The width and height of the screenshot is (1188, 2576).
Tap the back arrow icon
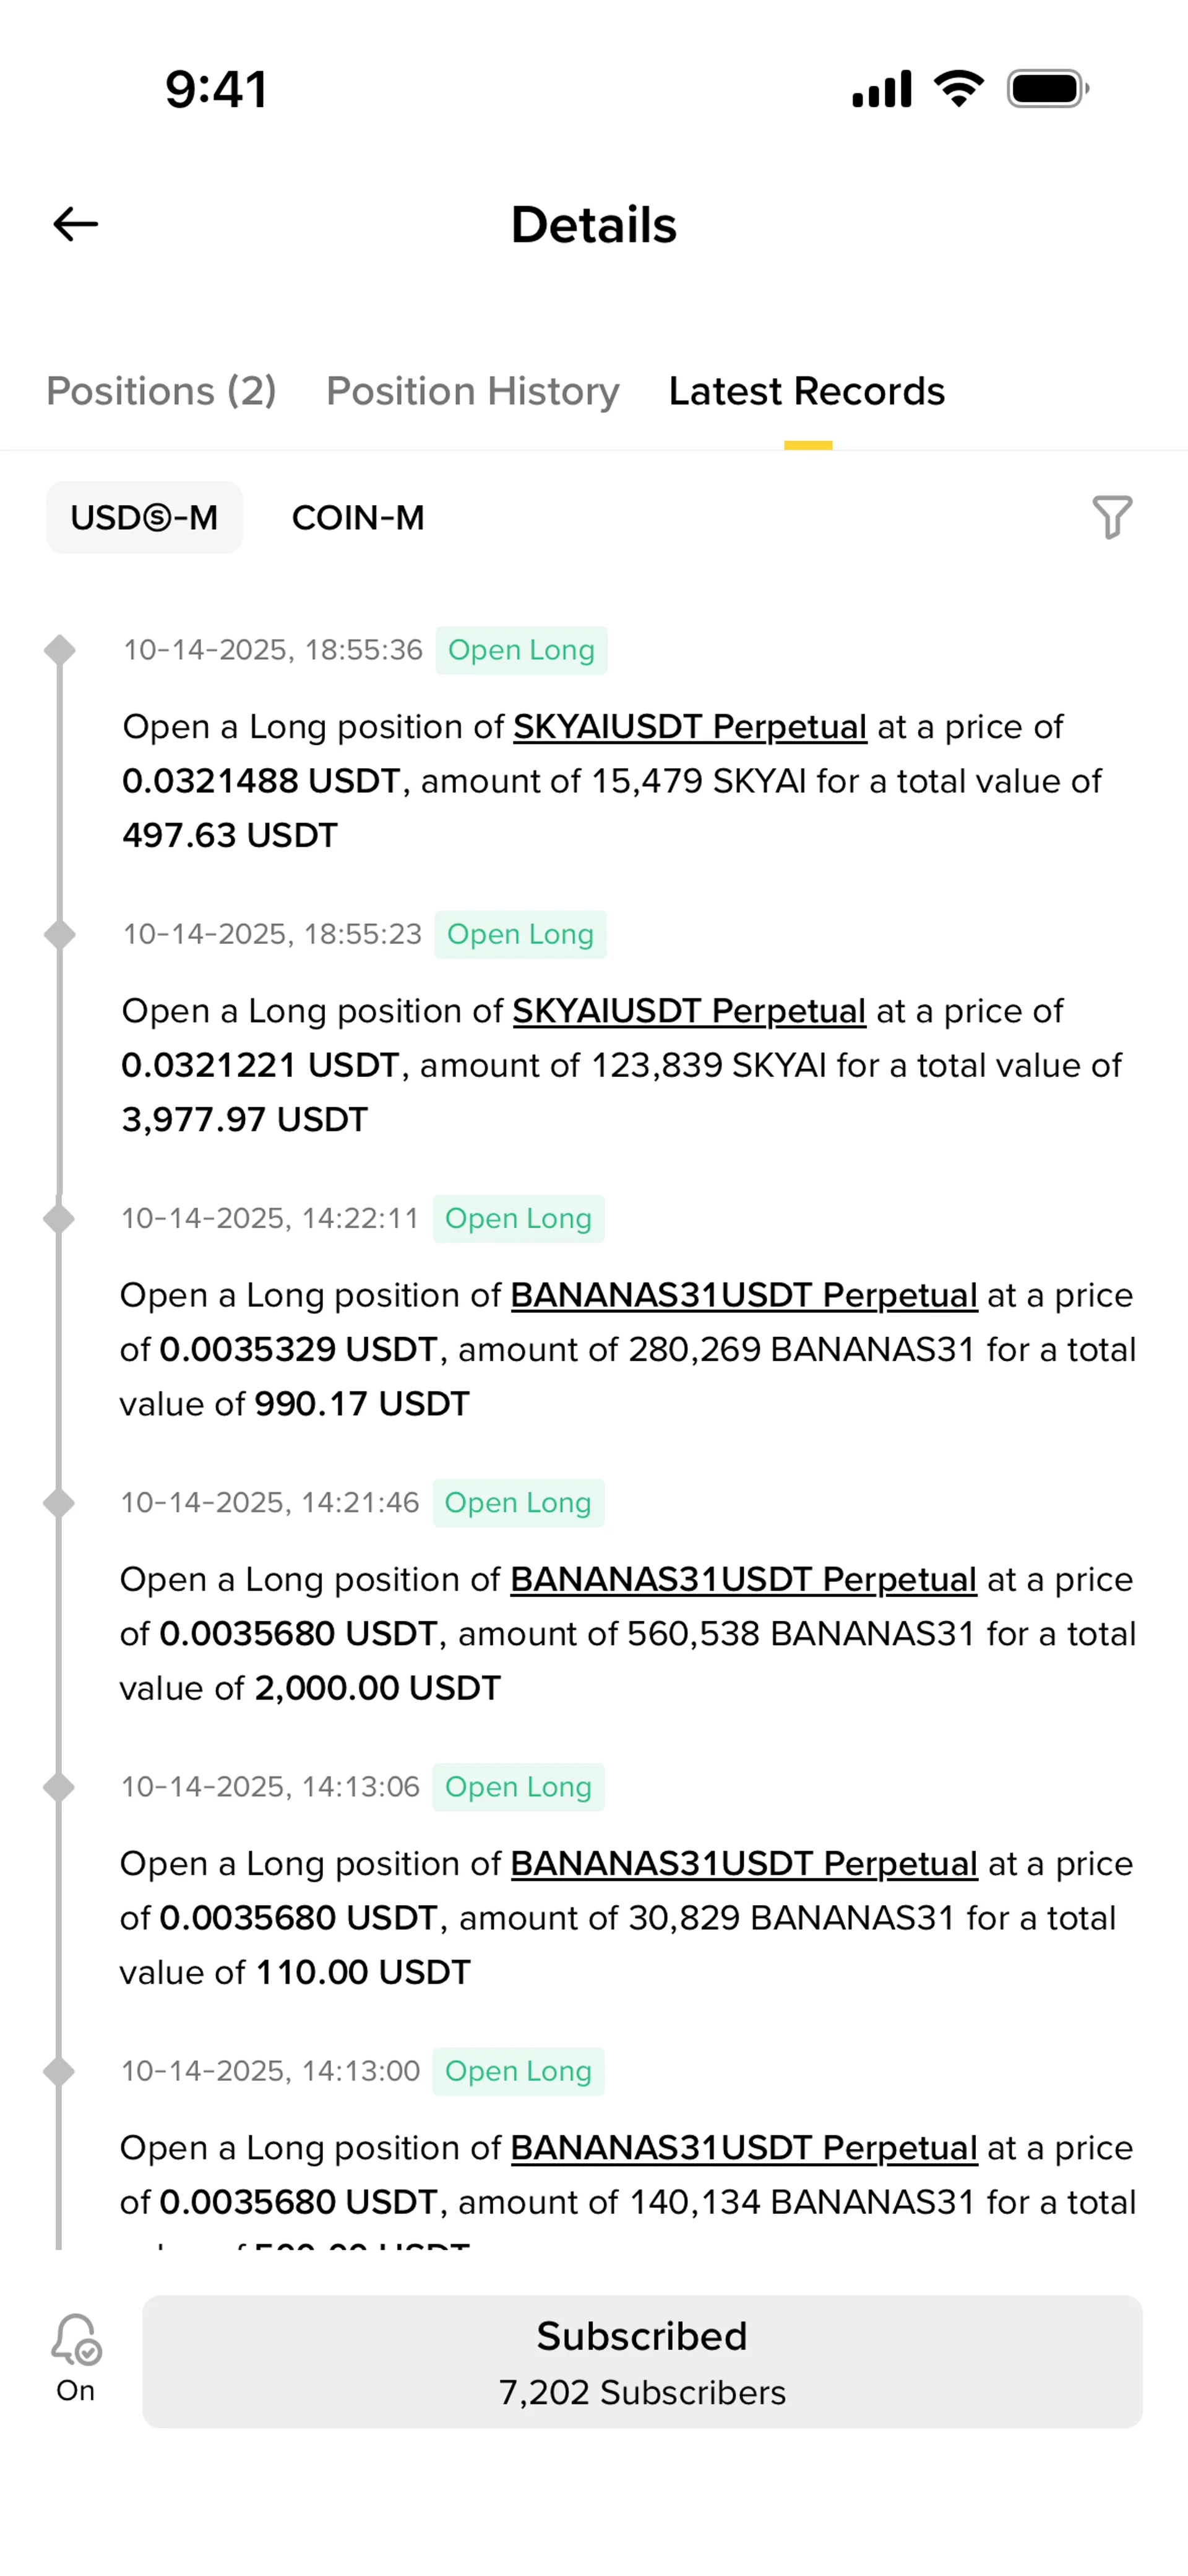coord(75,224)
